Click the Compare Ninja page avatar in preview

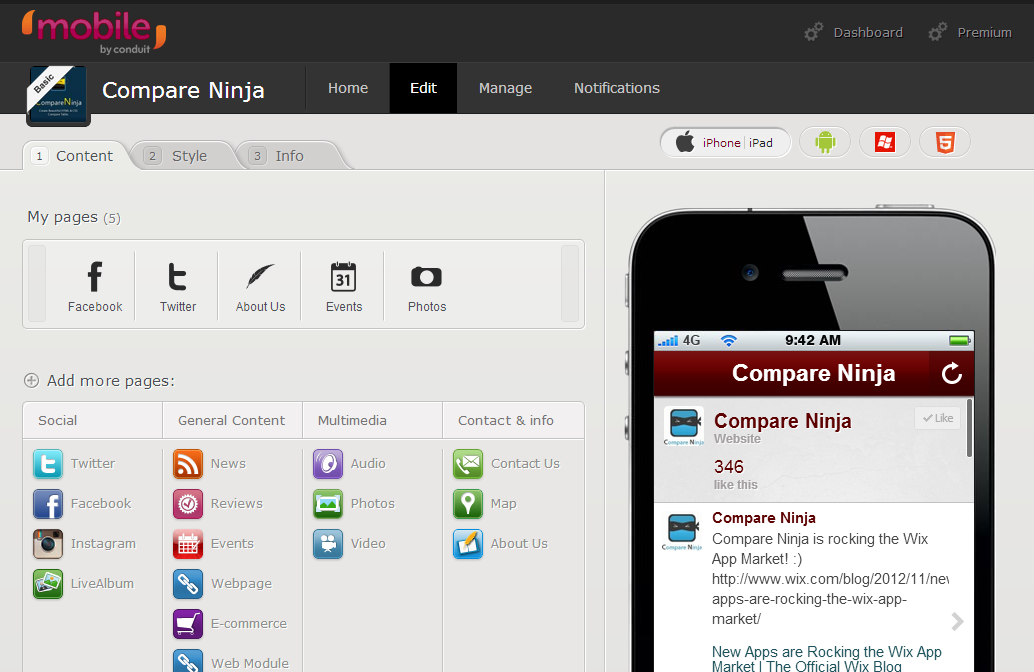(x=684, y=425)
